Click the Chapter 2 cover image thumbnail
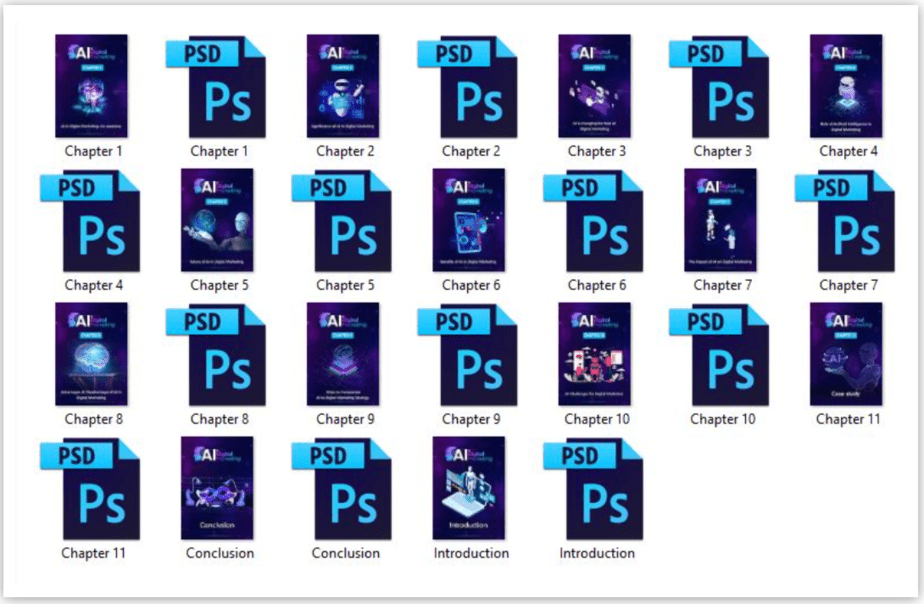 [343, 86]
